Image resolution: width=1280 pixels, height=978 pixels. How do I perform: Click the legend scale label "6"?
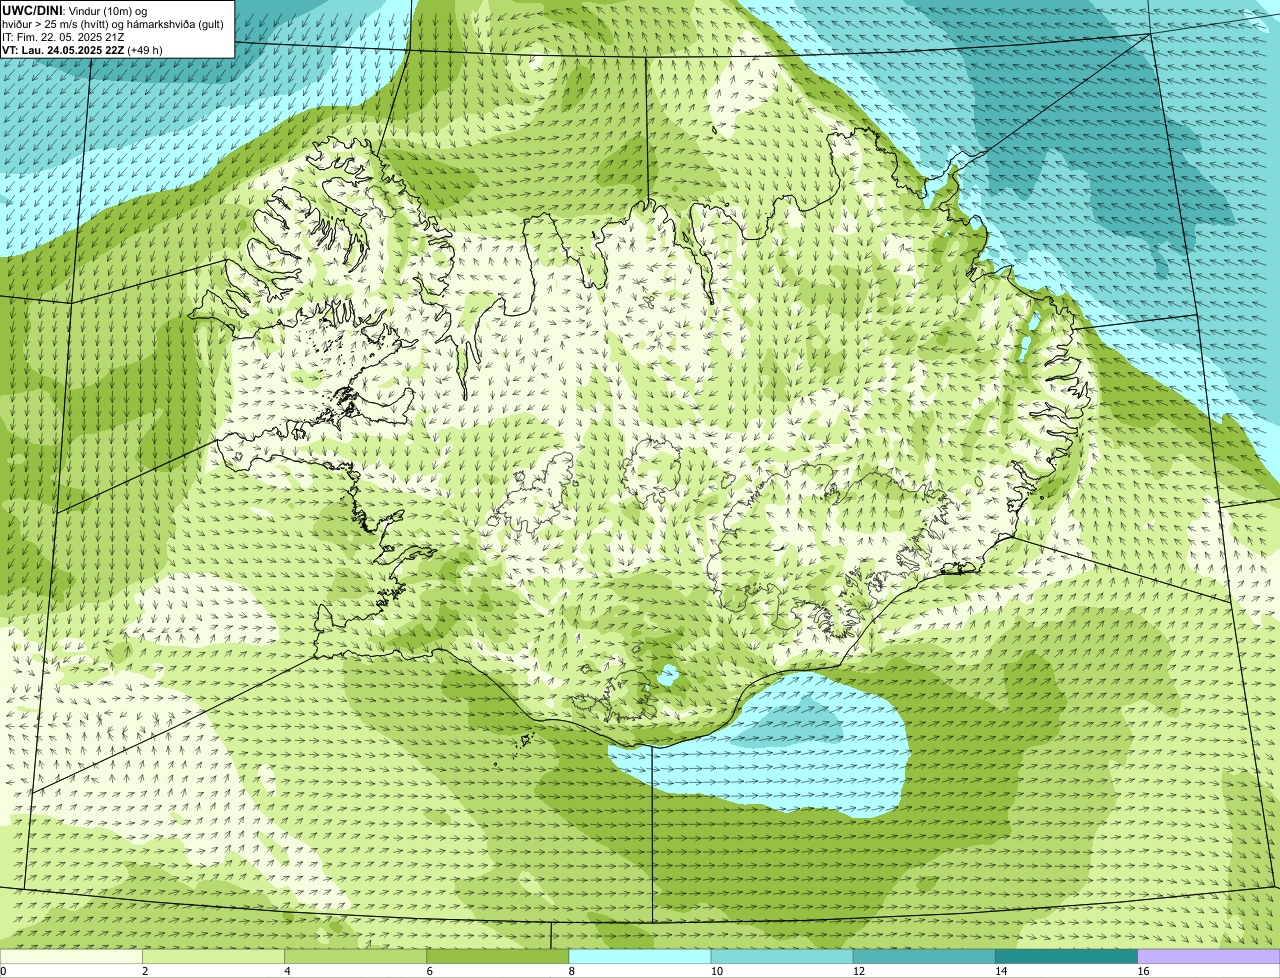coord(429,971)
